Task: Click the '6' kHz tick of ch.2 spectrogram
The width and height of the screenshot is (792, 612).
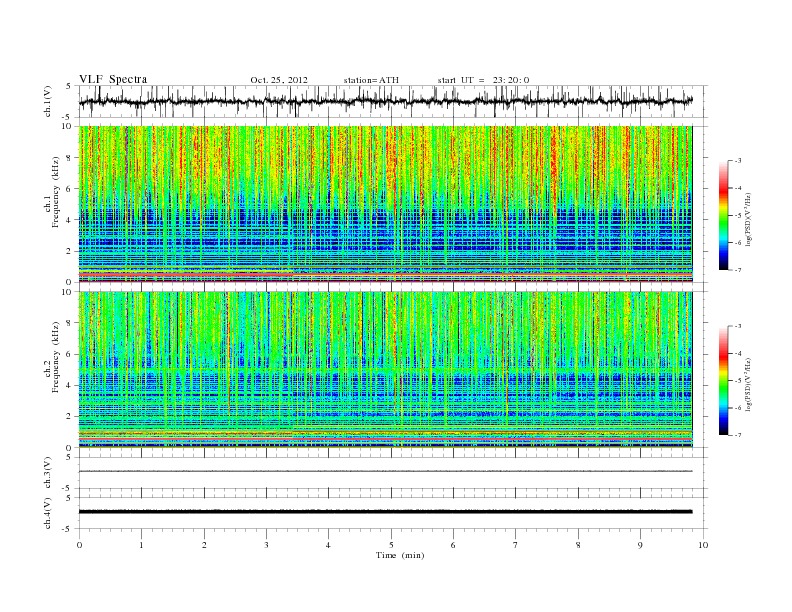Action: 69,354
